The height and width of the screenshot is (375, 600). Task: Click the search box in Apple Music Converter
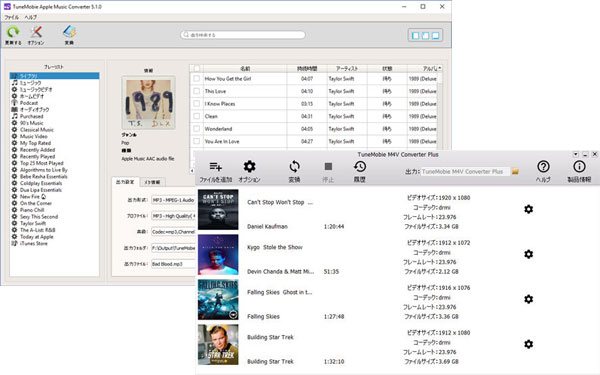pyautogui.click(x=243, y=35)
